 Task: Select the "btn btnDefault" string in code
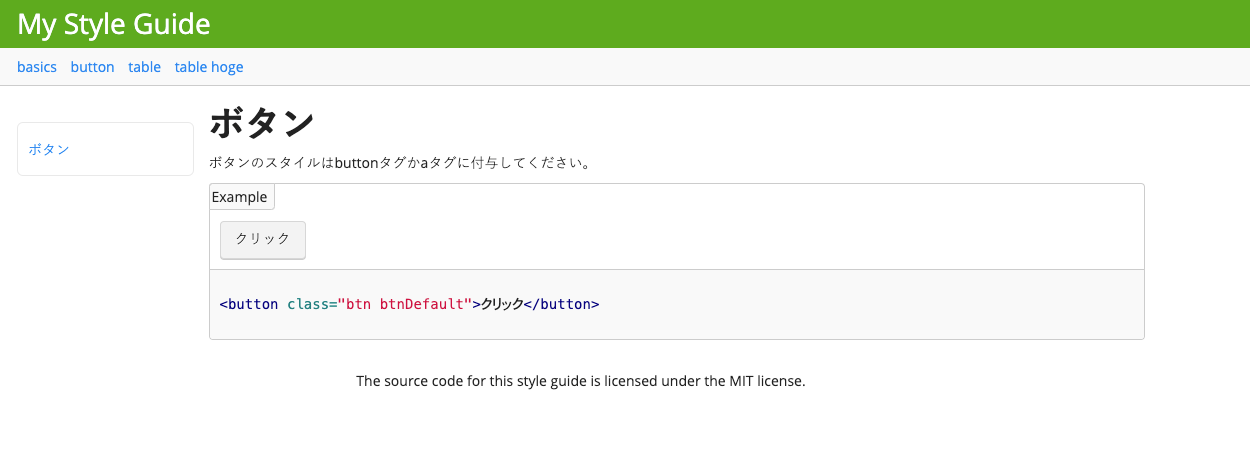404,304
